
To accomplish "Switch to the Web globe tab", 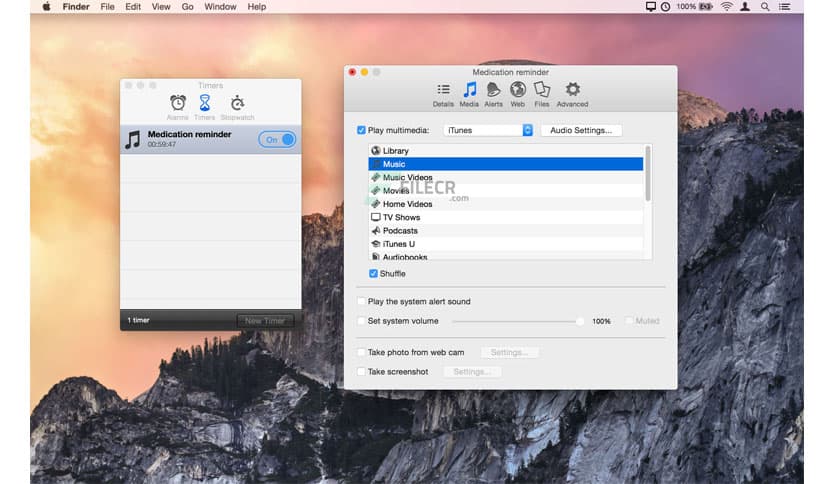I will [x=517, y=94].
